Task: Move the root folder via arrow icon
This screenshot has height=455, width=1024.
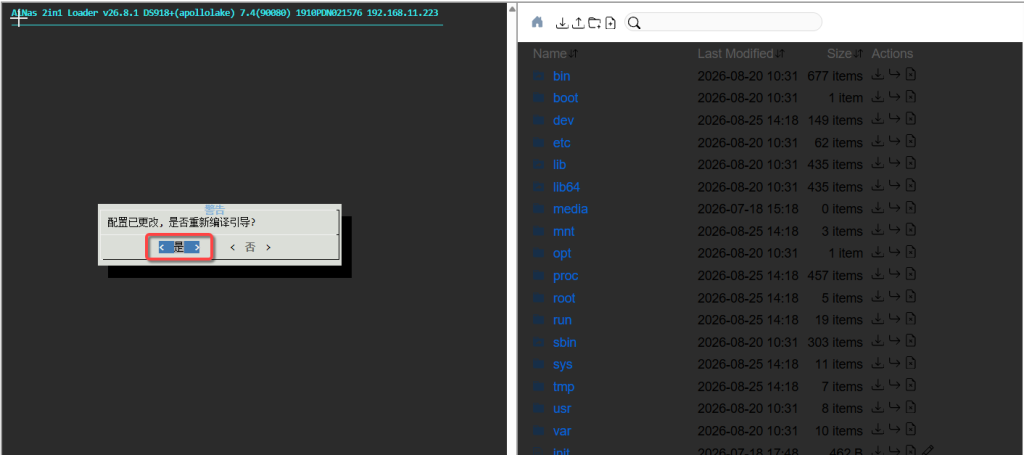Action: point(895,297)
